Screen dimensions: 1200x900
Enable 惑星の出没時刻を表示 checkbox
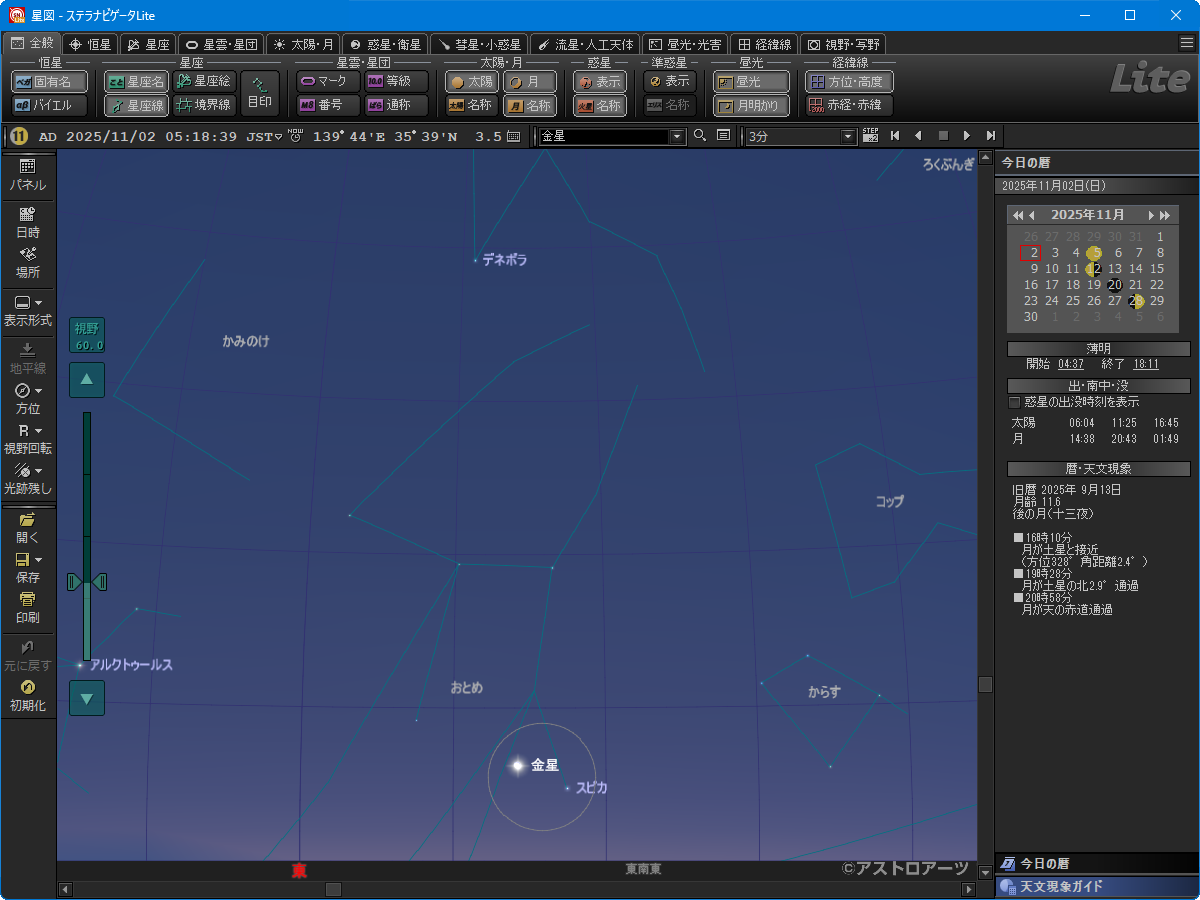pyautogui.click(x=1015, y=402)
